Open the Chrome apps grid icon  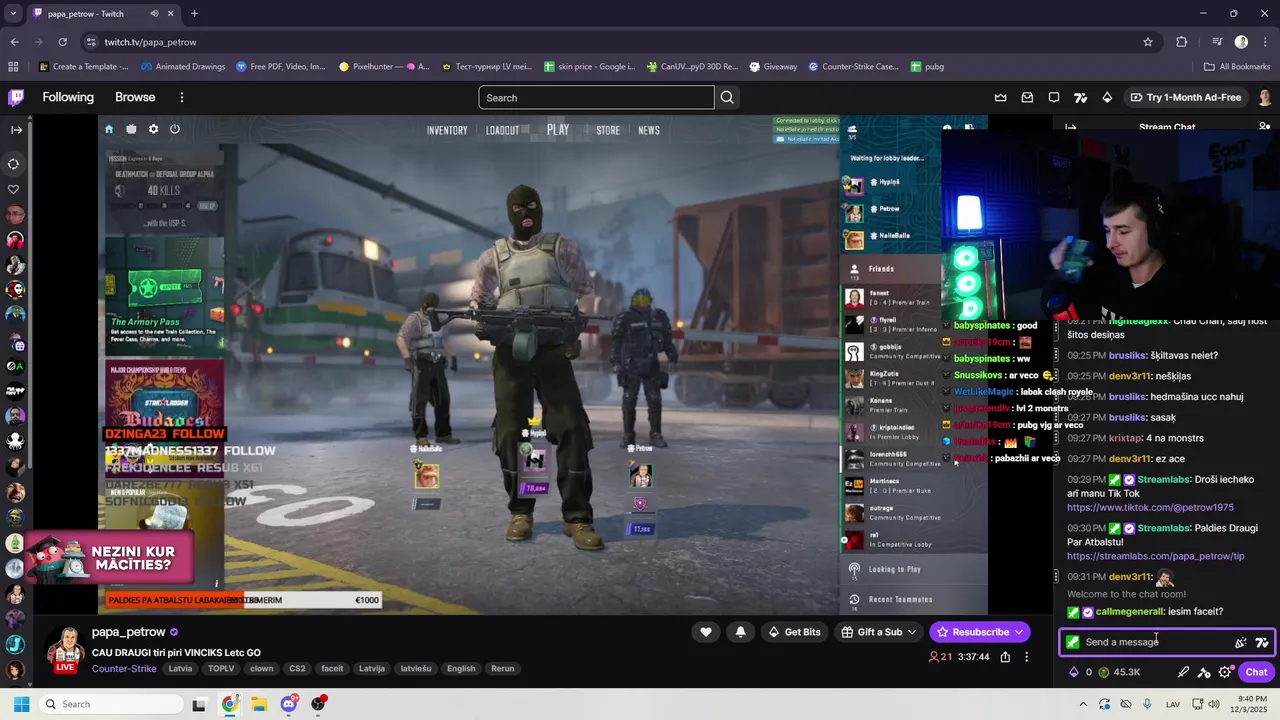click(13, 67)
